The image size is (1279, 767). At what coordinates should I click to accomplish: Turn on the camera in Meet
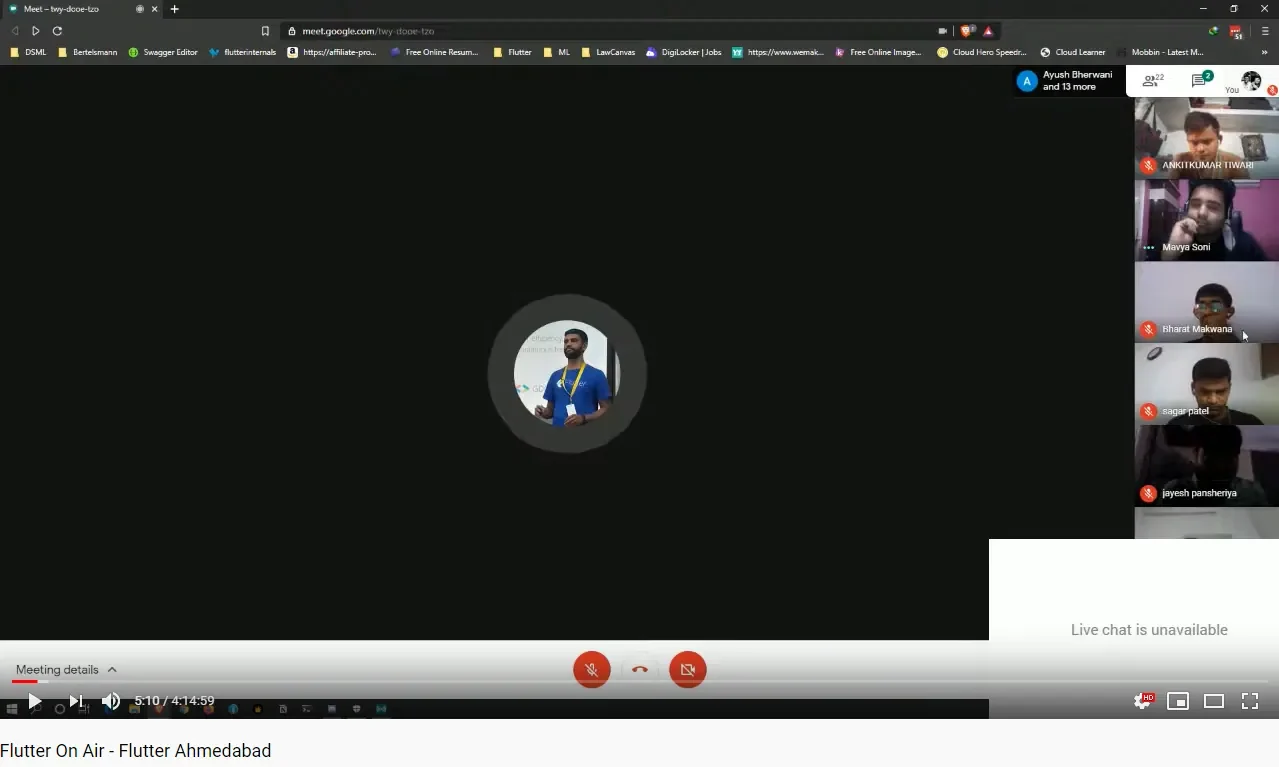pyautogui.click(x=688, y=669)
